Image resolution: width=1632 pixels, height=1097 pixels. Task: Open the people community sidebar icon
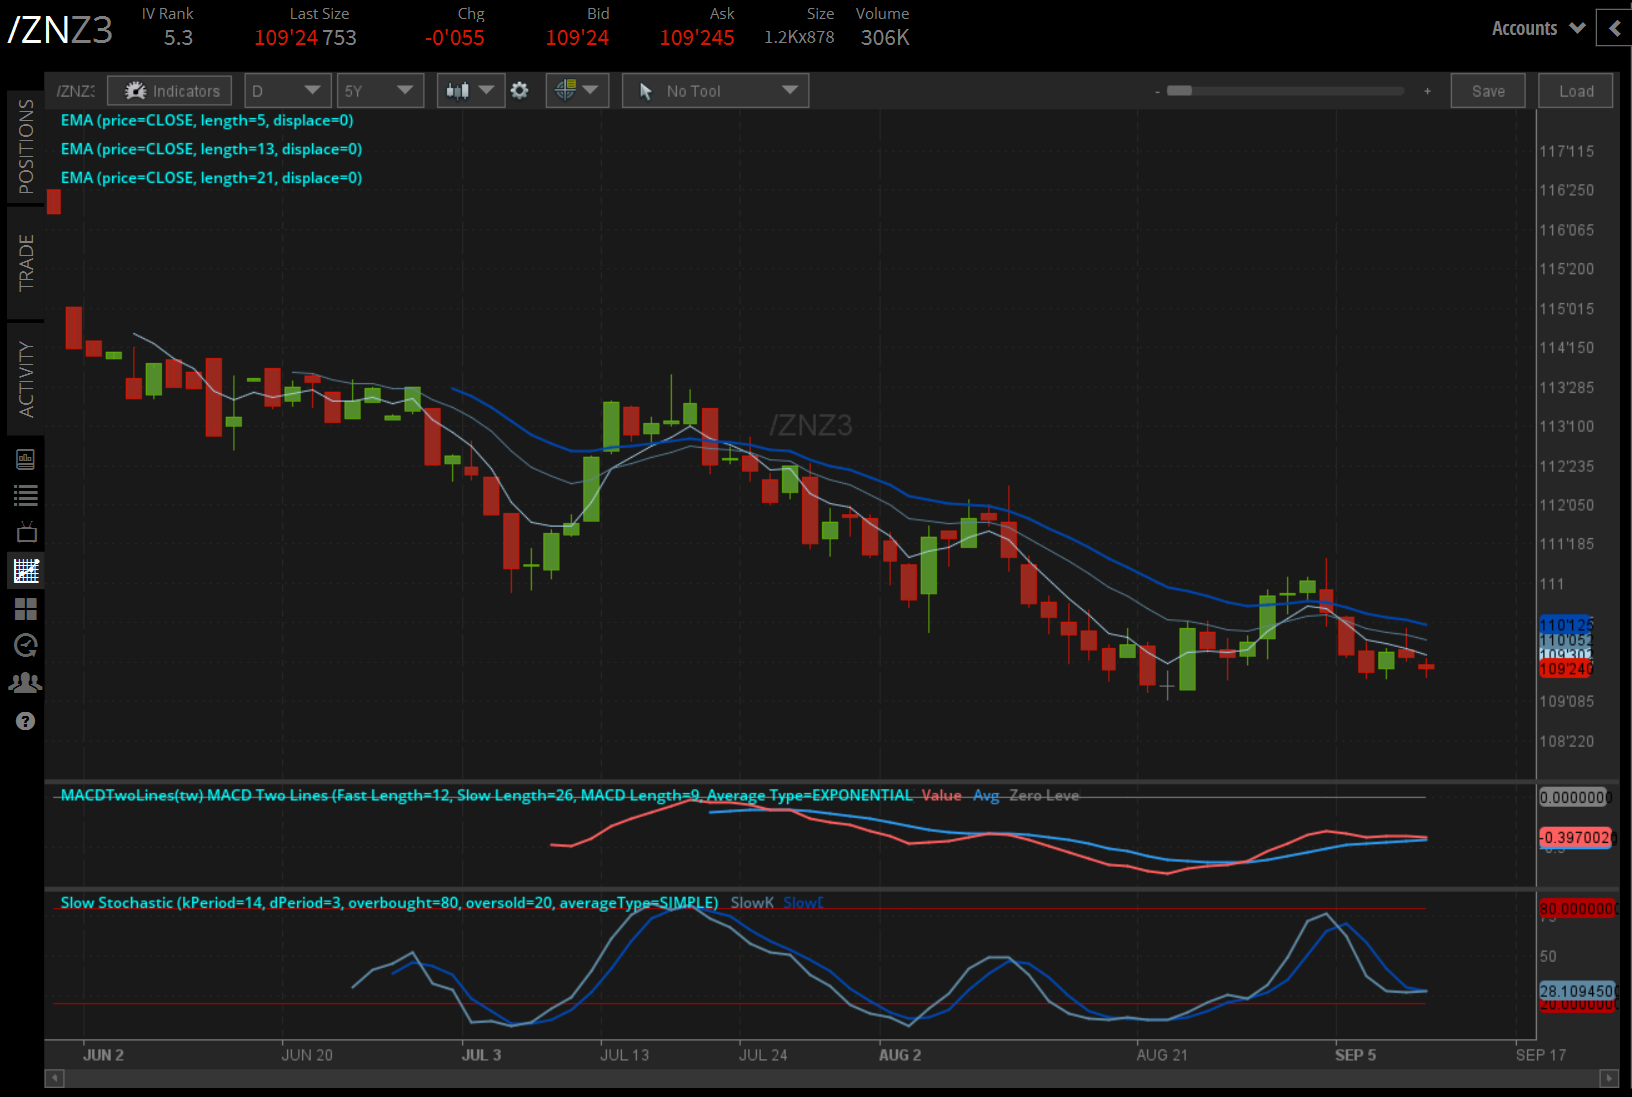[26, 683]
